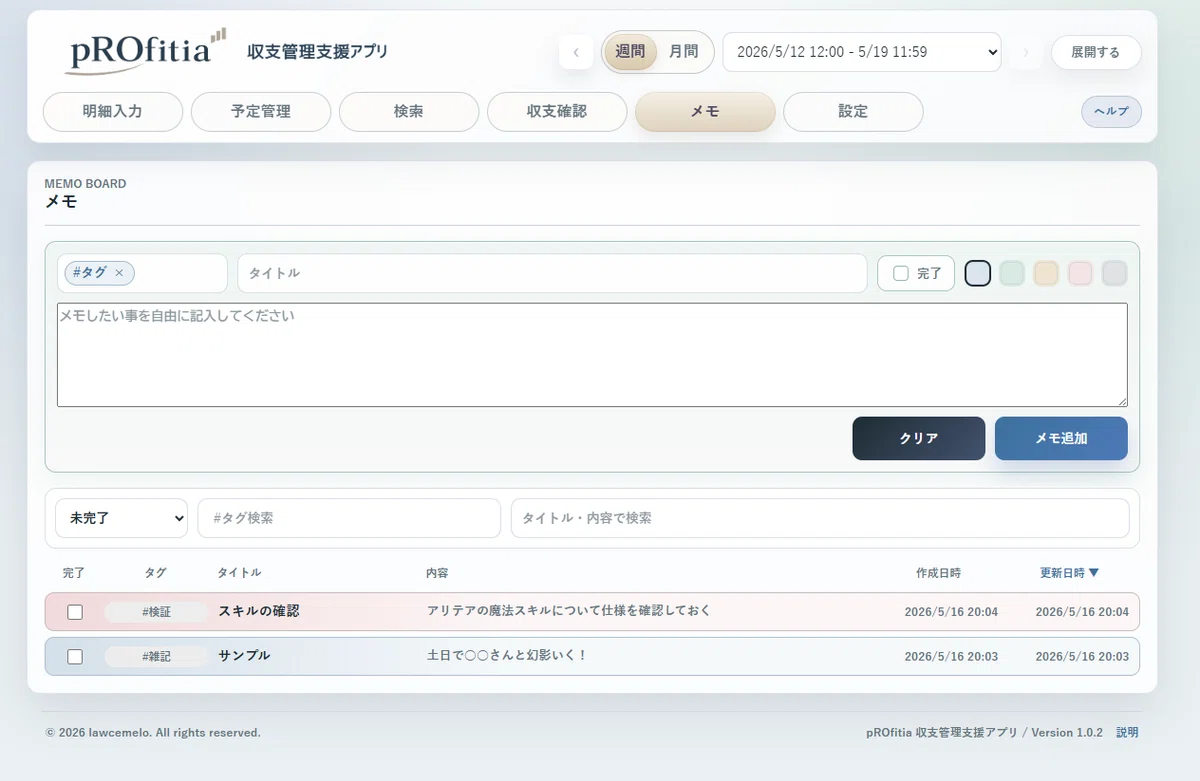Focus the タイトル・内容で検索 field

coord(820,518)
